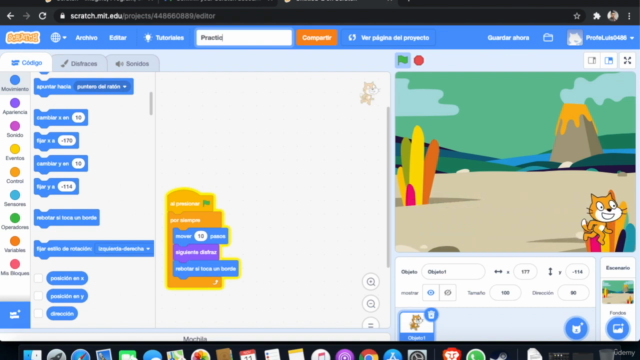Open the Editar menu
The width and height of the screenshot is (640, 360).
[x=118, y=38]
